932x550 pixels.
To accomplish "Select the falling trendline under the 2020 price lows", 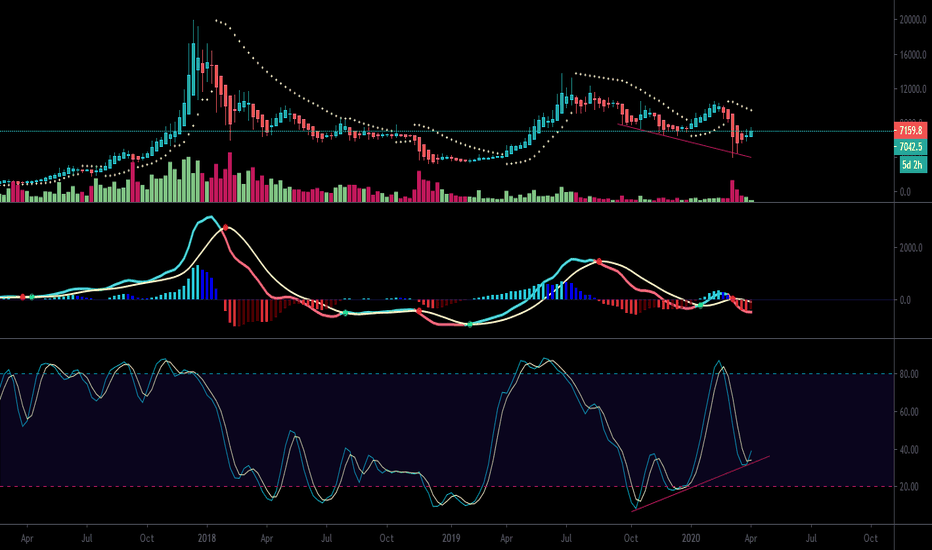I will (685, 141).
